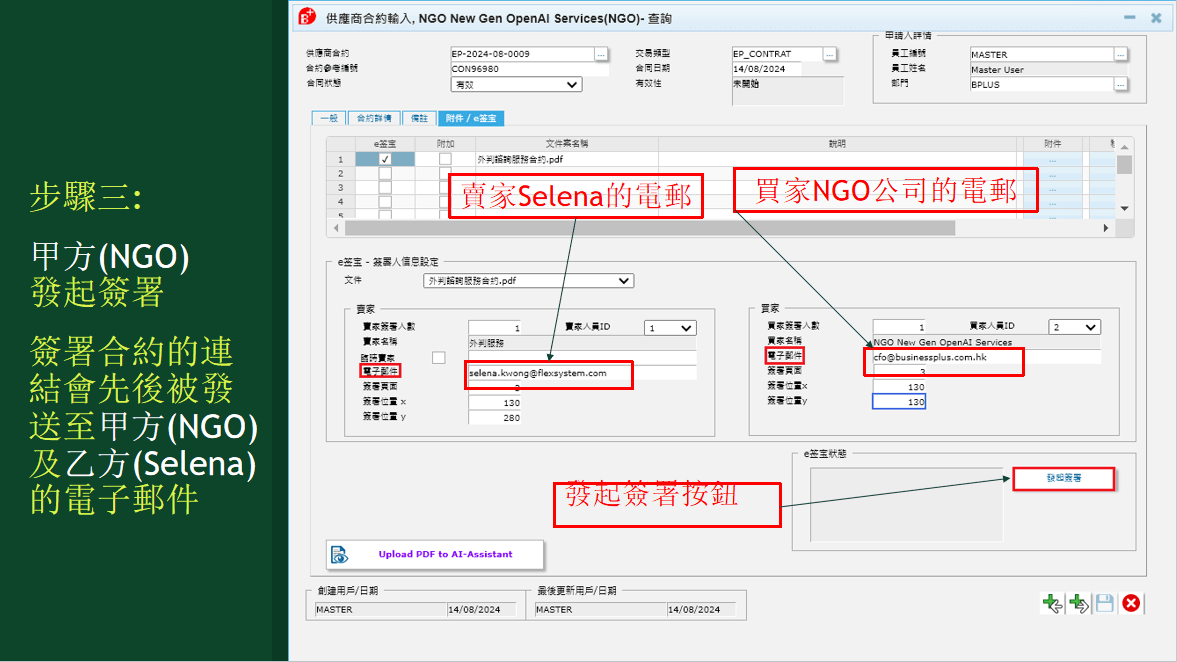Click the red cancel icon at bottom right
Screen dimensions: 1177x662
click(1131, 603)
